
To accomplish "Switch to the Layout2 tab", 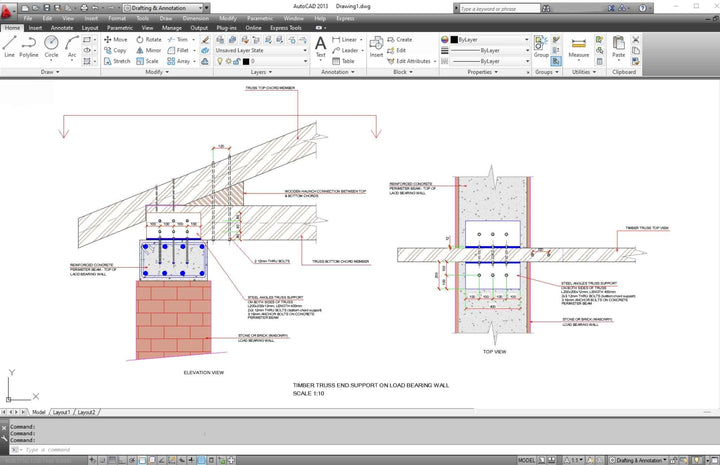I will click(x=86, y=412).
